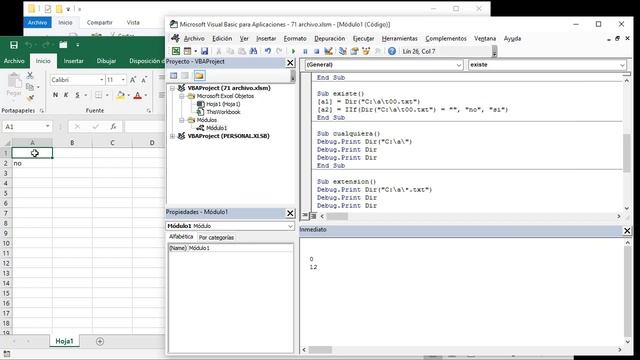Image resolution: width=640 pixels, height=360 pixels.
Task: Click the Insert UserForm icon in VBA toolbar
Action: 187,51
